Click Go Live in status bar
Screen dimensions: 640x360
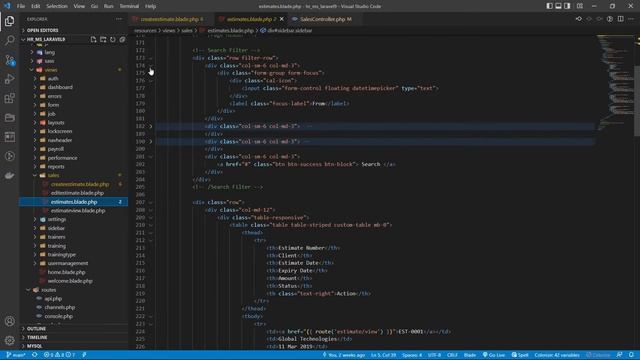click(494, 355)
